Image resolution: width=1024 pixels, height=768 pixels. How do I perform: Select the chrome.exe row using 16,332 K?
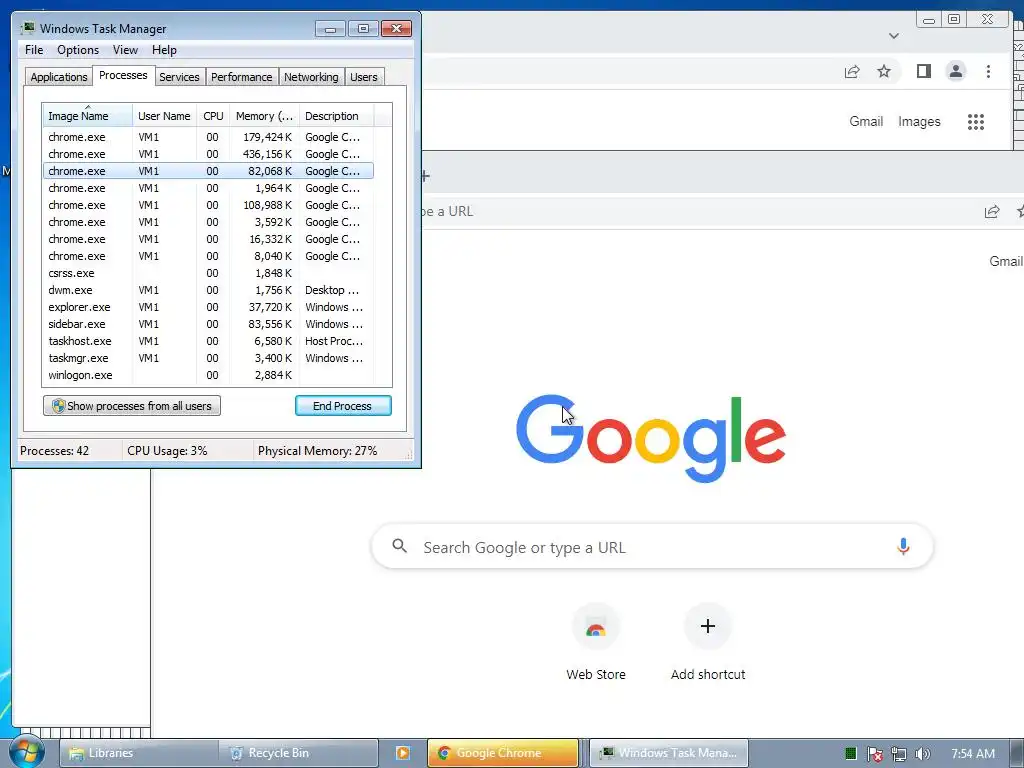208,239
